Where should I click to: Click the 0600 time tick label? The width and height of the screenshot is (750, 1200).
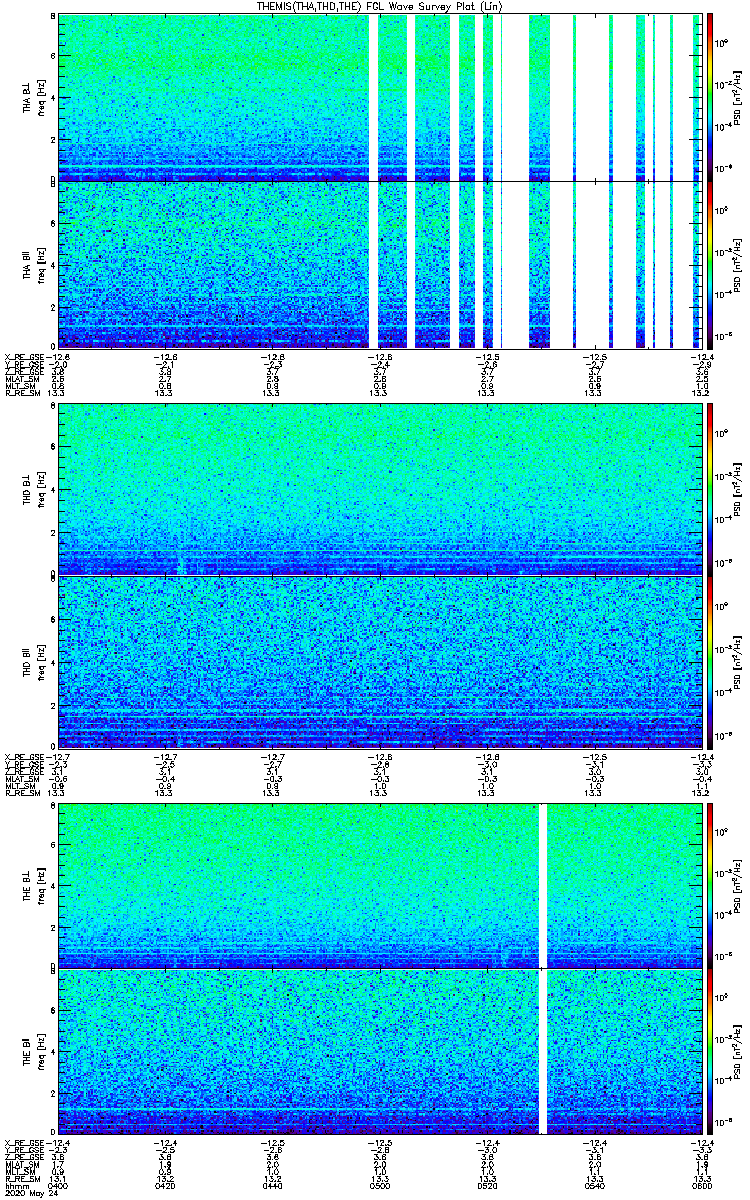pyautogui.click(x=700, y=1187)
